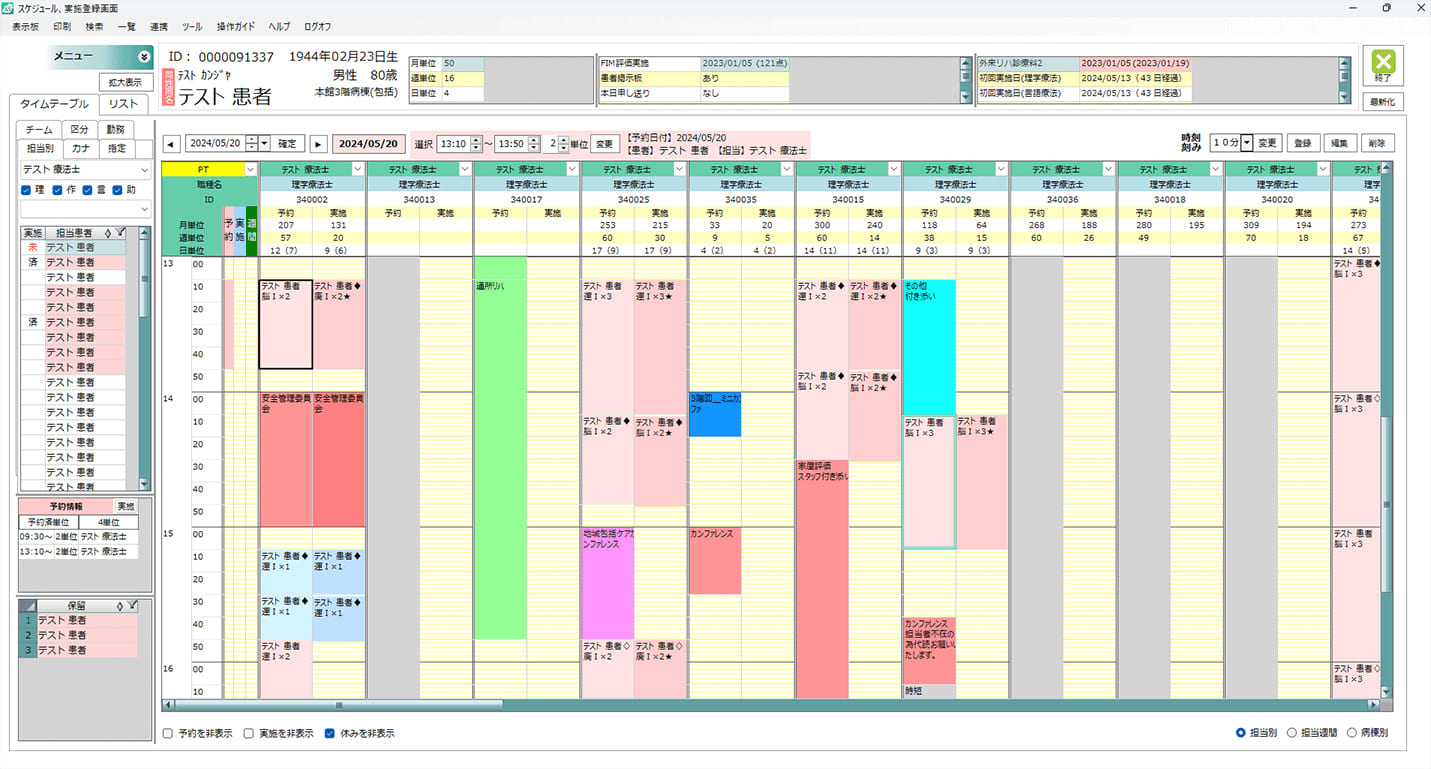Click the 登録 button

(1302, 143)
